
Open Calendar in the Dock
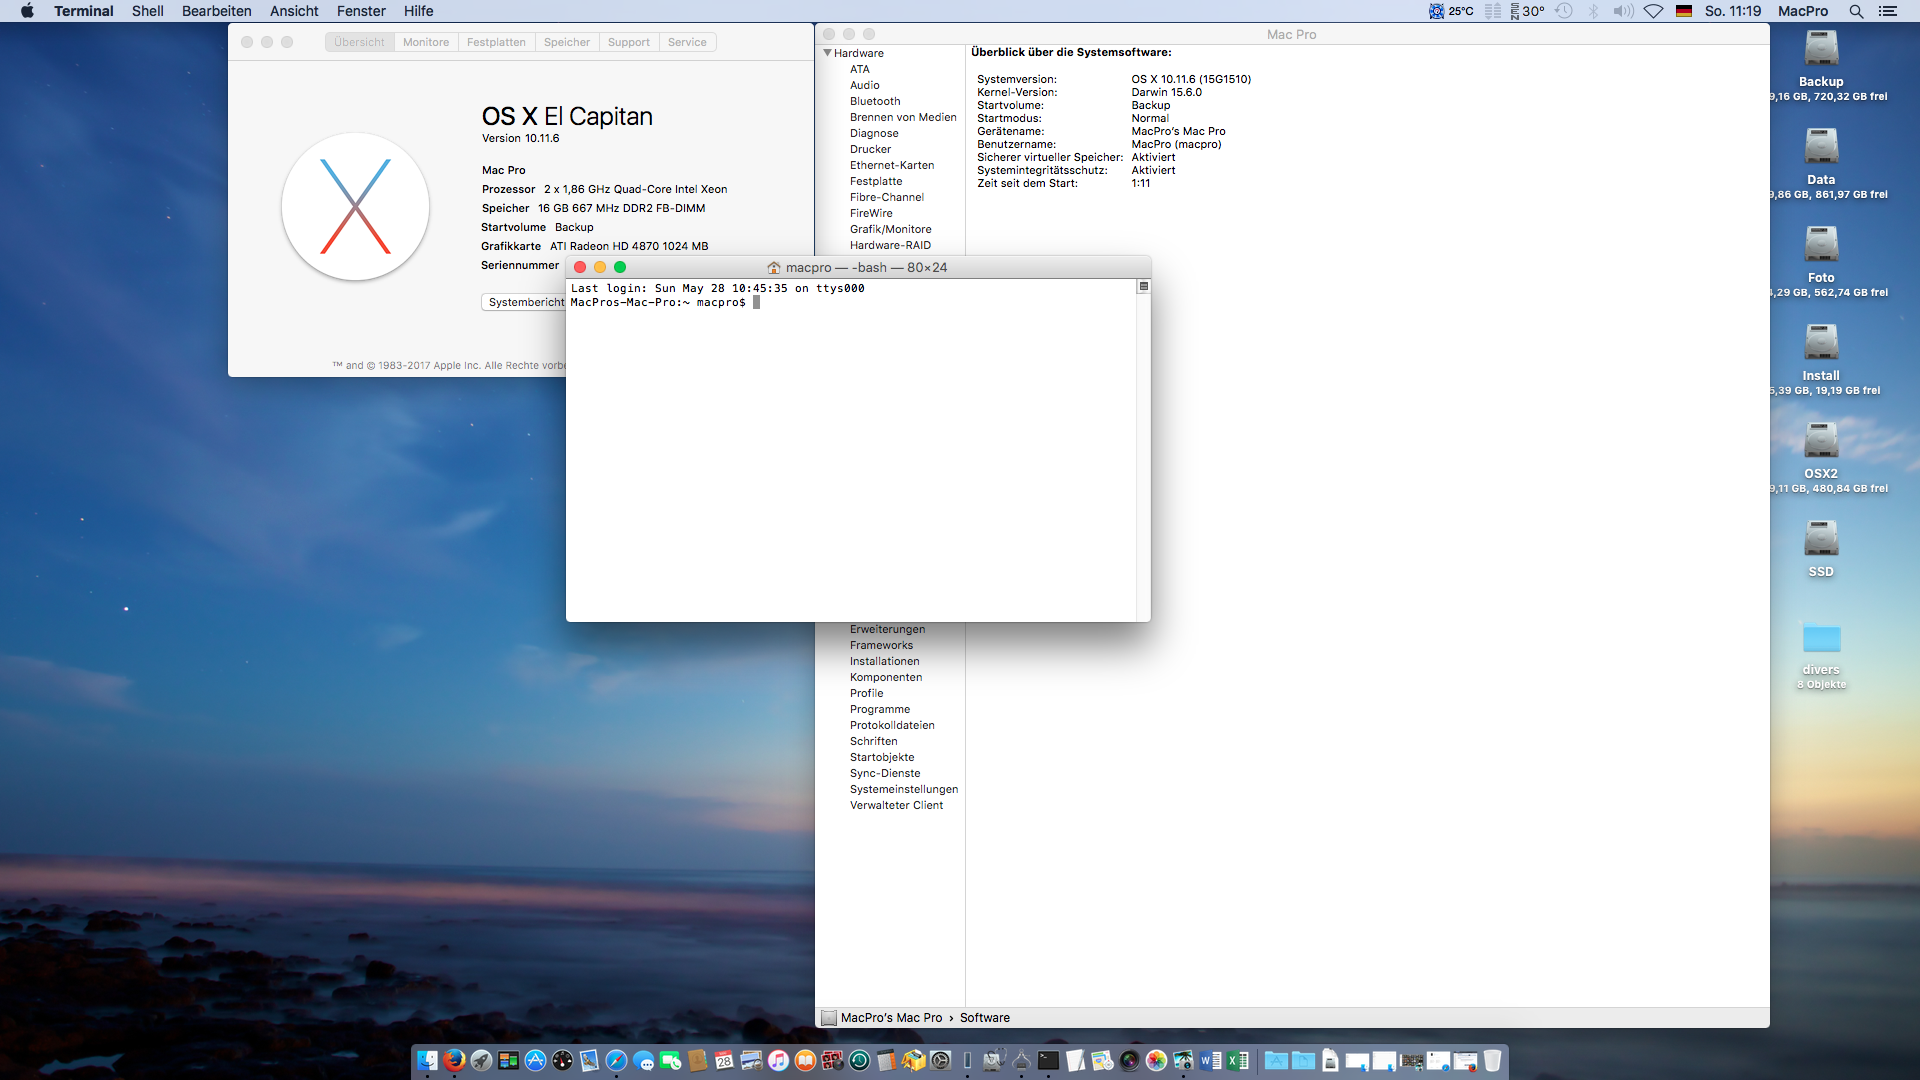click(x=724, y=1060)
